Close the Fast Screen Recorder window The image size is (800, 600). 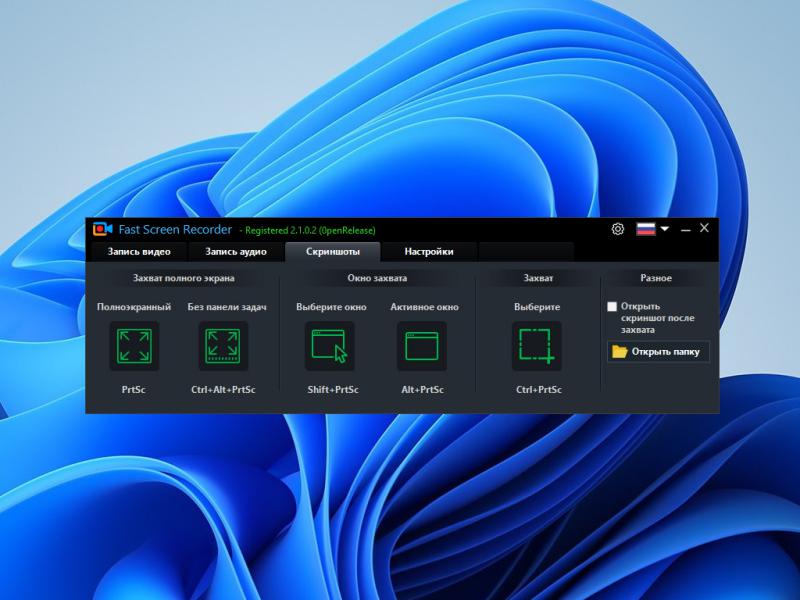pos(704,228)
